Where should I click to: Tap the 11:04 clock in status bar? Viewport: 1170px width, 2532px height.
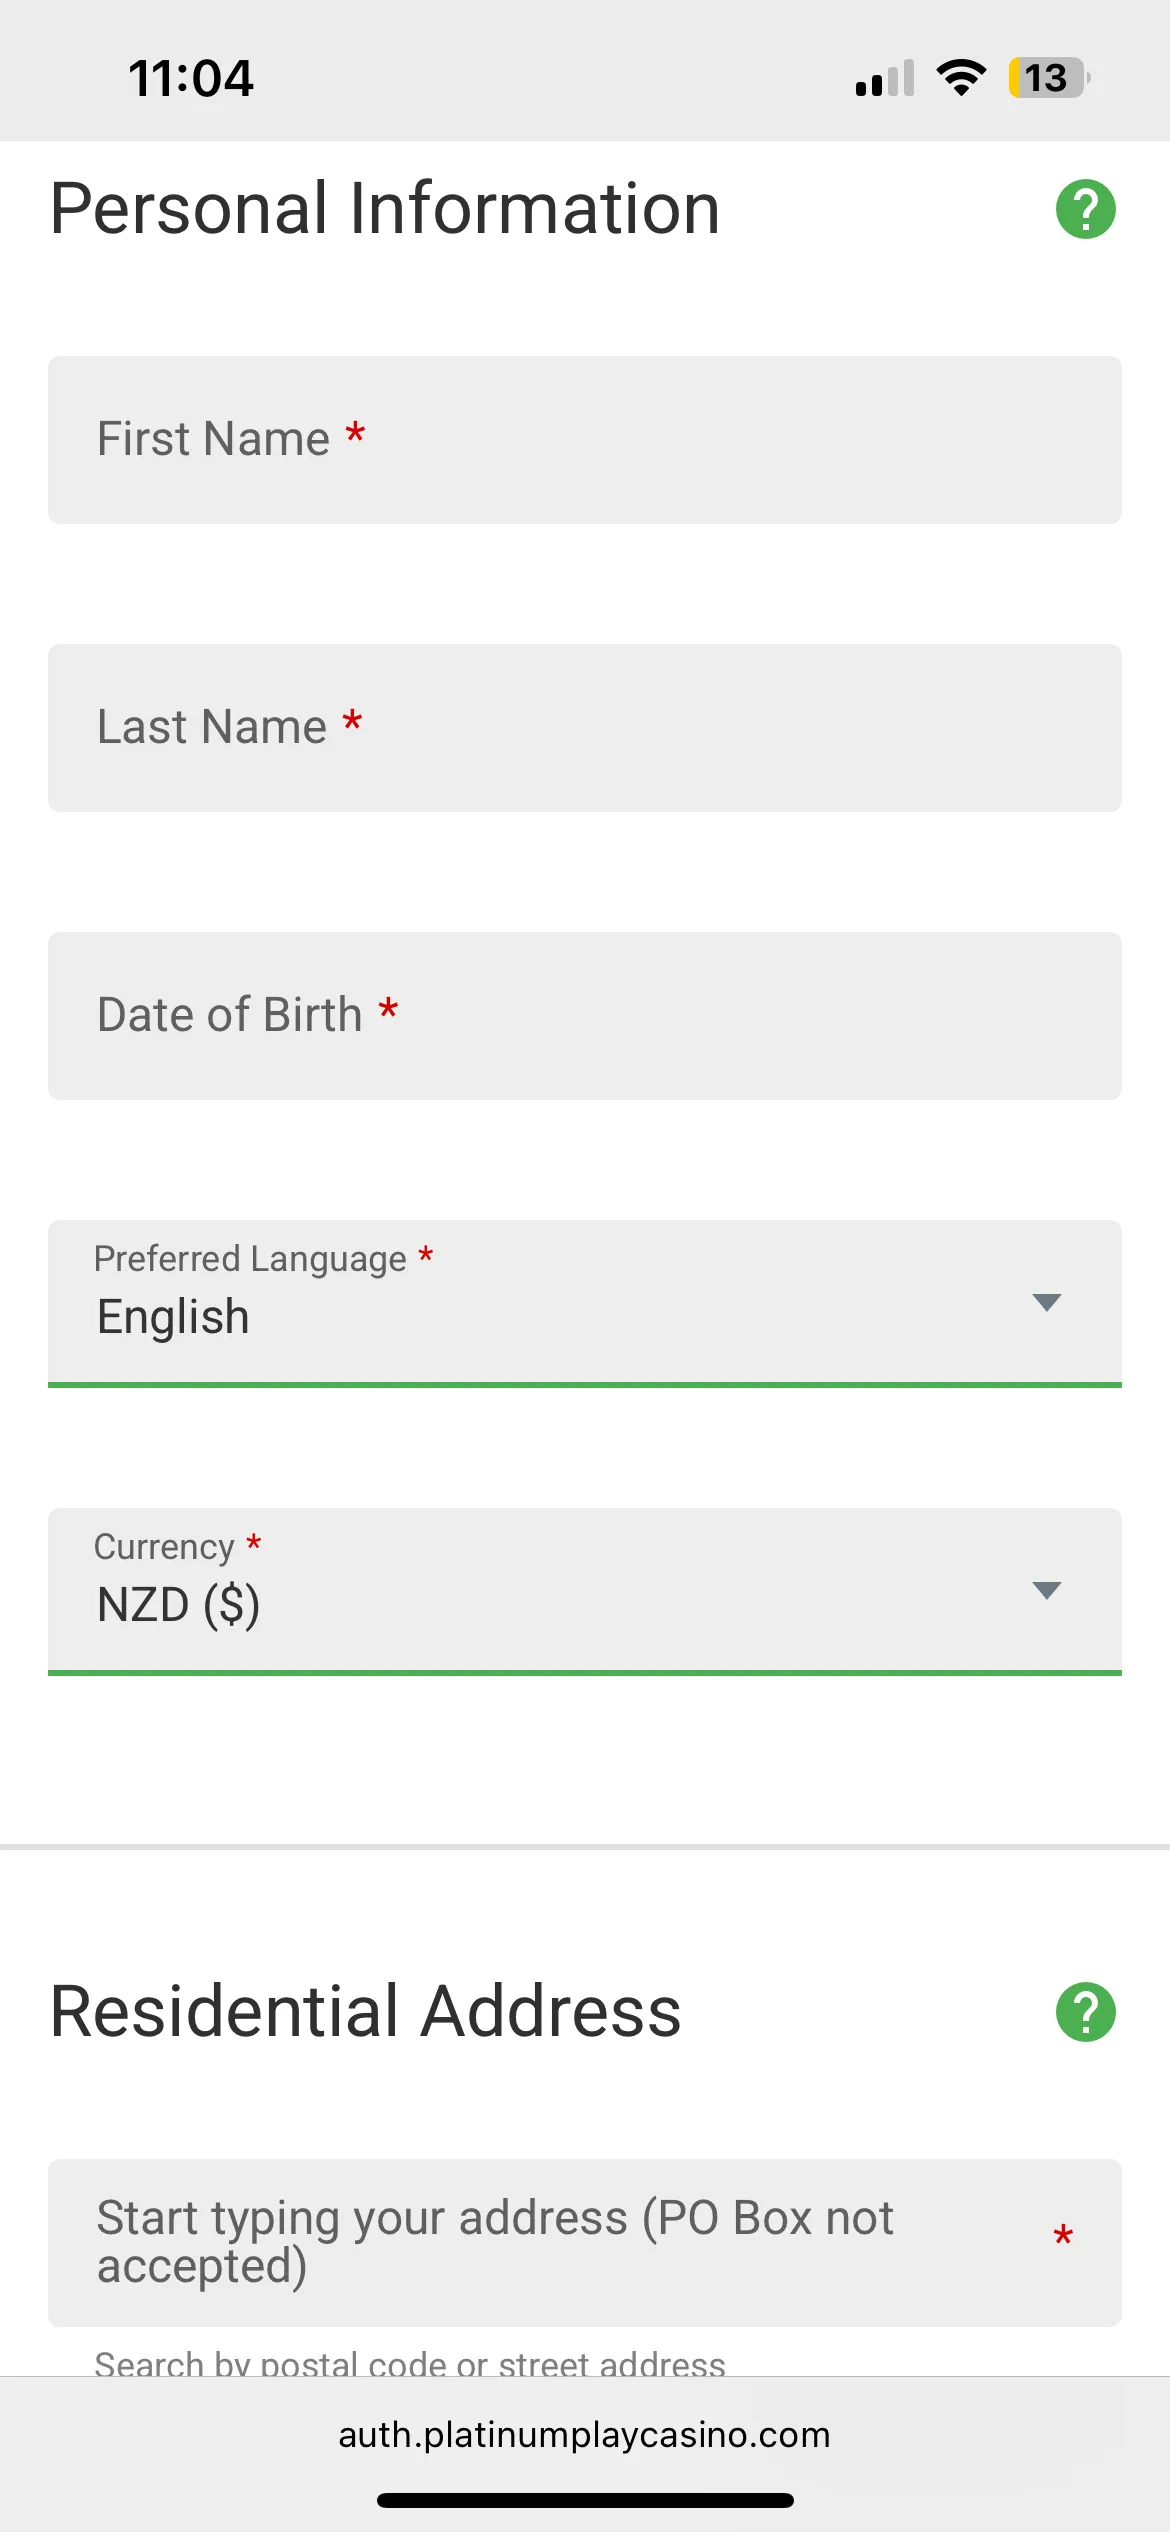(191, 78)
